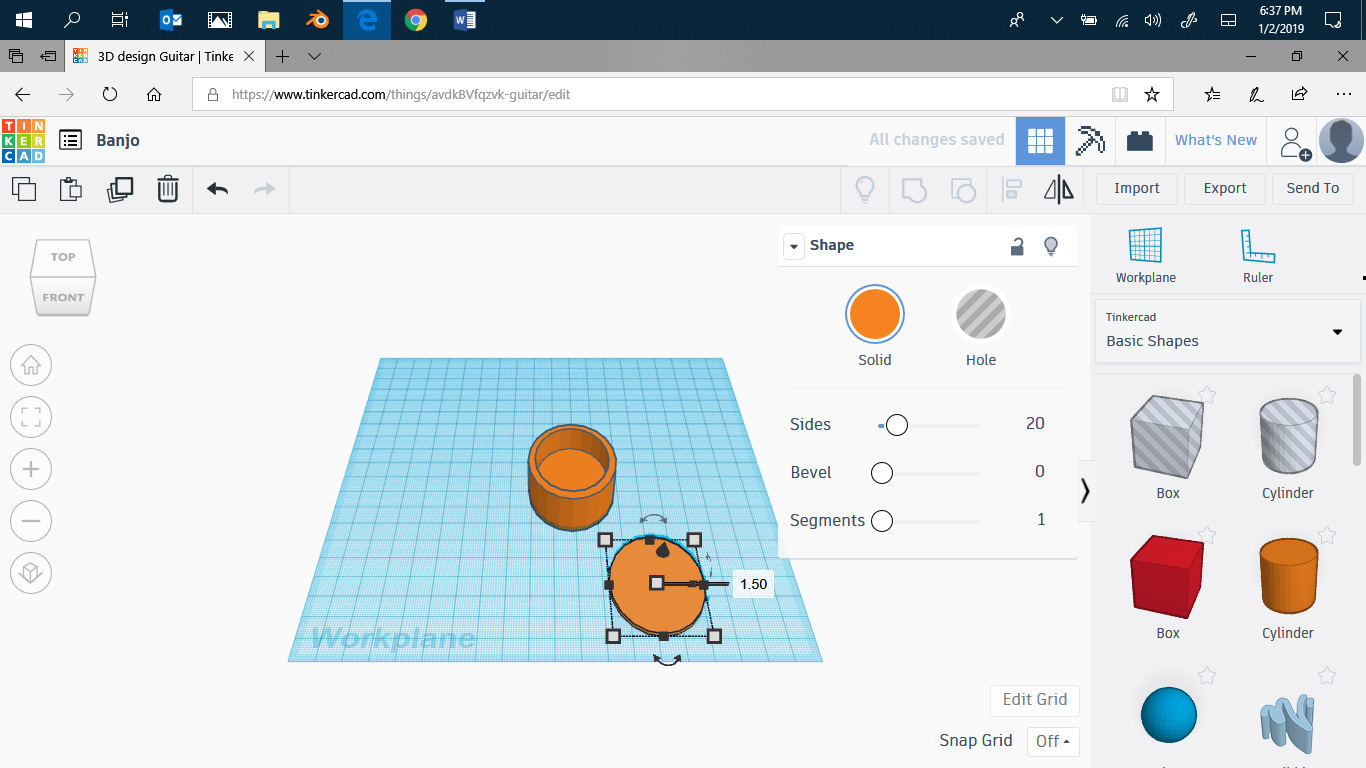This screenshot has height=768, width=1366.
Task: Click the FRONT face of view cube
Action: click(x=63, y=297)
